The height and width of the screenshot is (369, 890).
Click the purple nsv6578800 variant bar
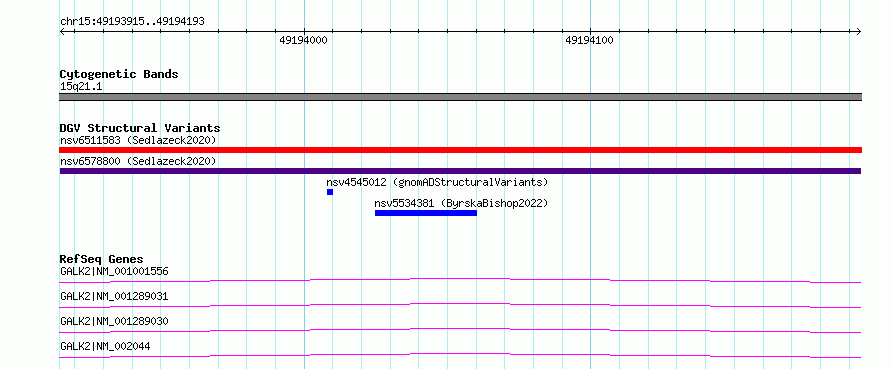coord(460,171)
